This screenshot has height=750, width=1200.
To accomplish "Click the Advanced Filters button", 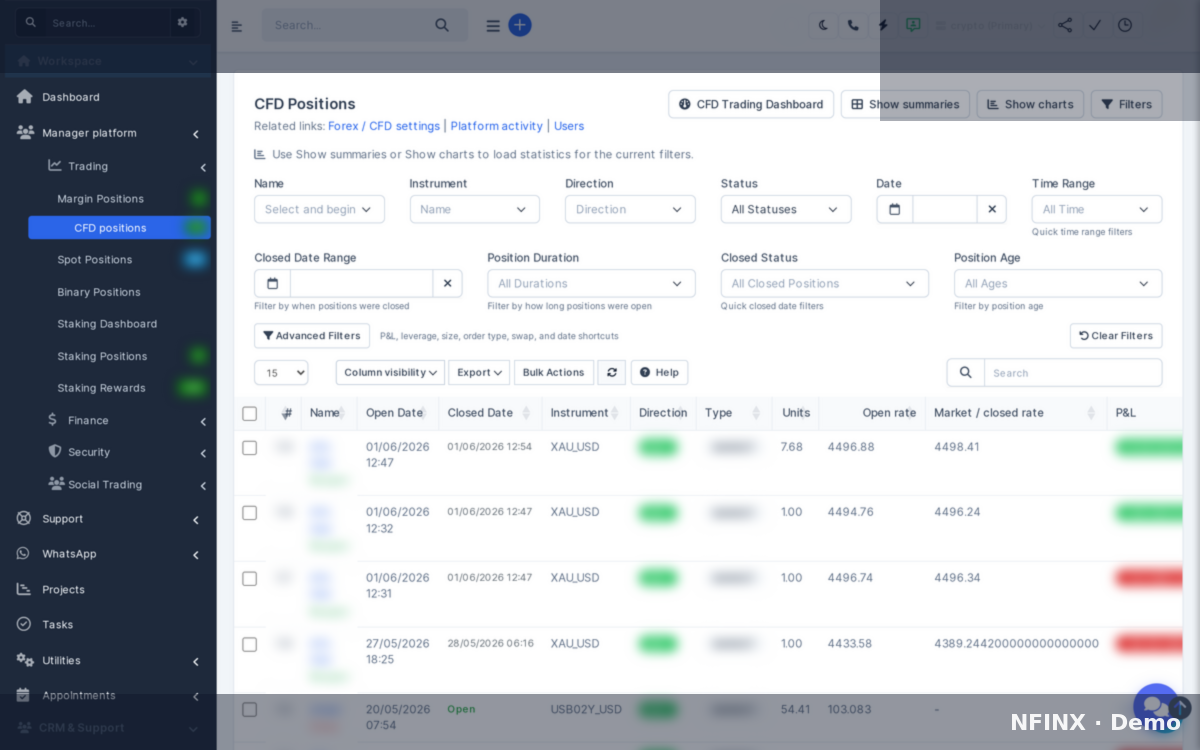I will [x=312, y=336].
